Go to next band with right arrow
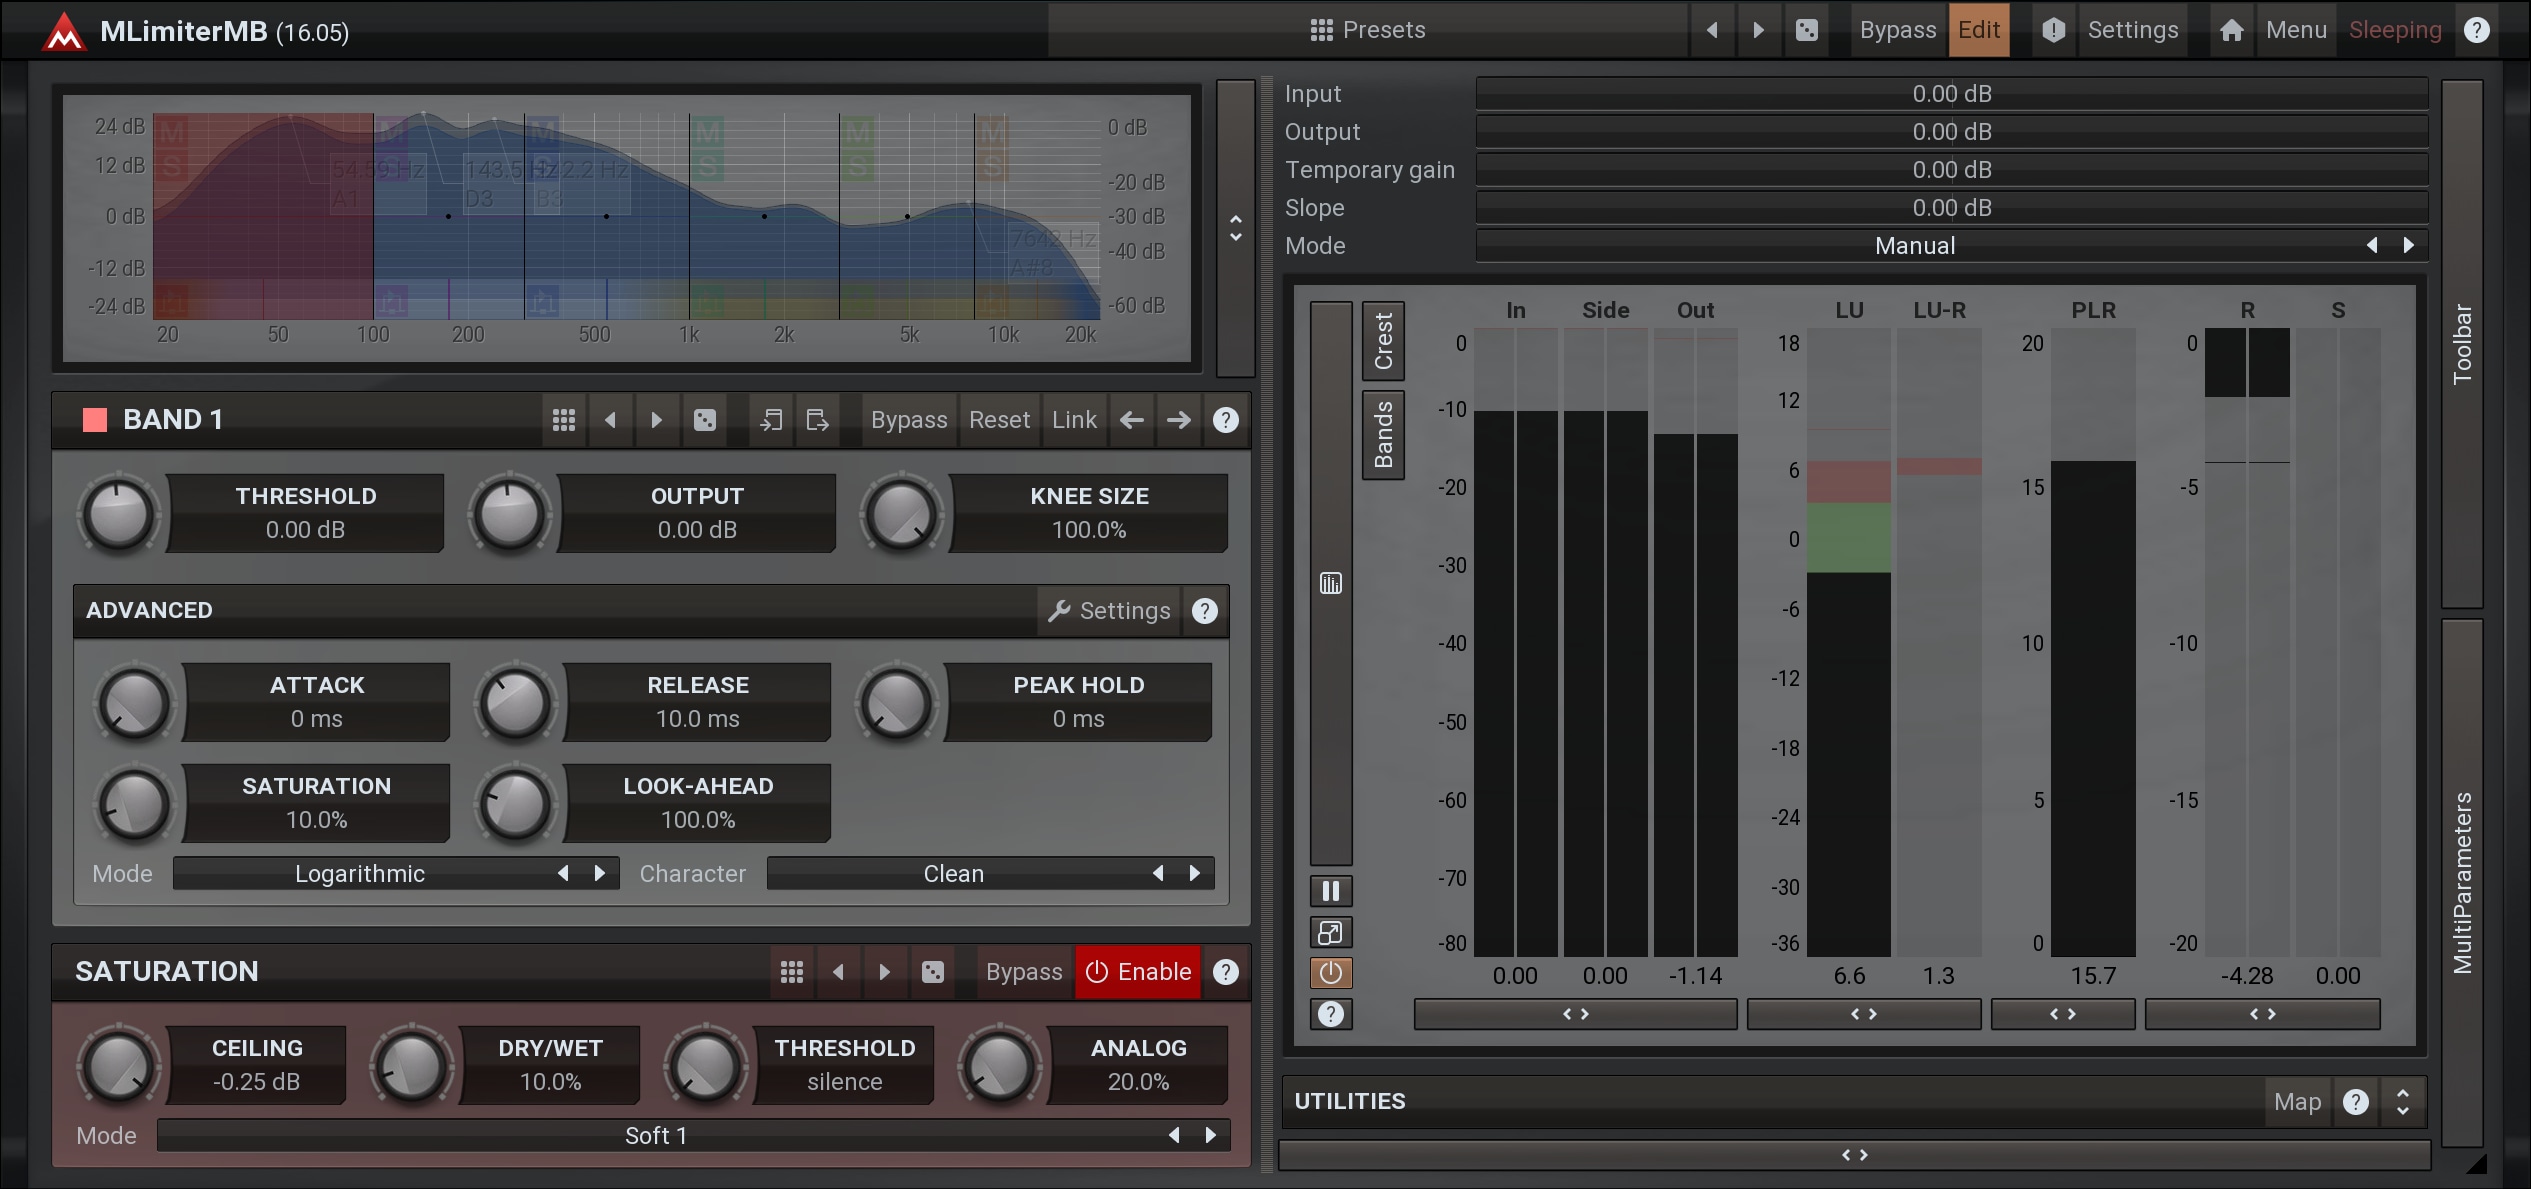This screenshot has height=1189, width=2531. (1178, 420)
